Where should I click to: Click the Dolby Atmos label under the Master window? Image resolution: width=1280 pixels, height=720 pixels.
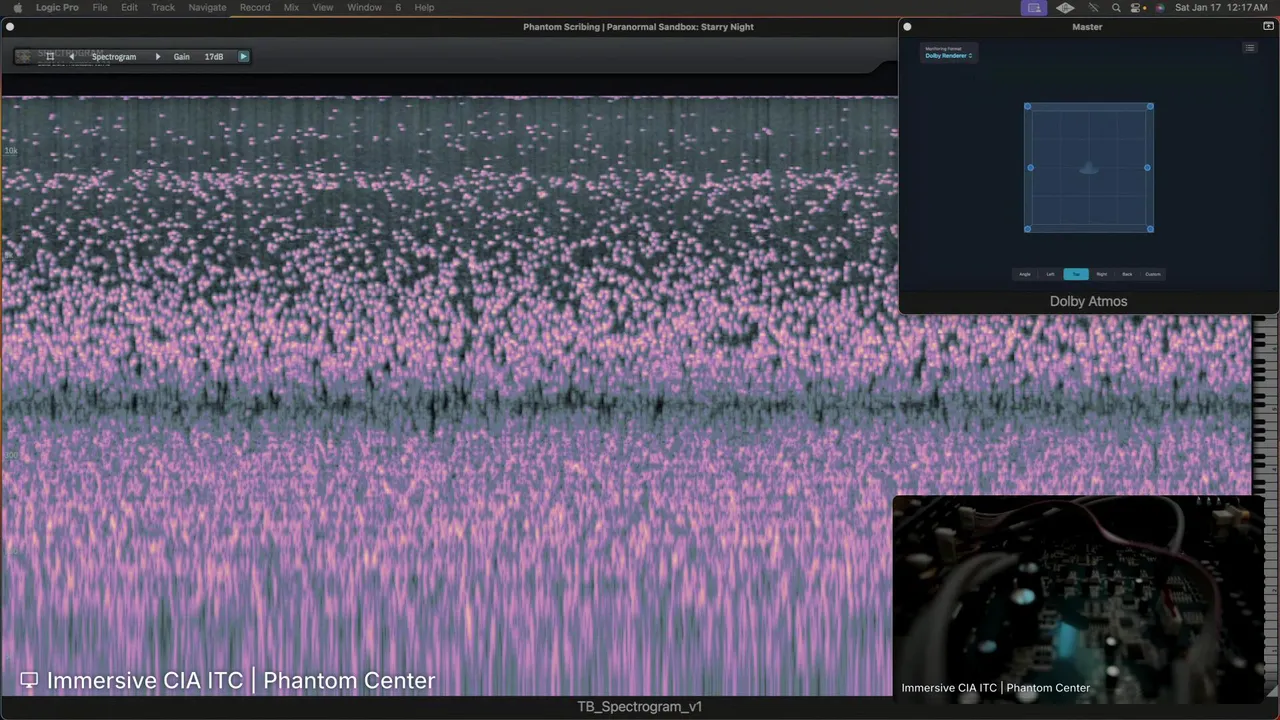(x=1088, y=301)
